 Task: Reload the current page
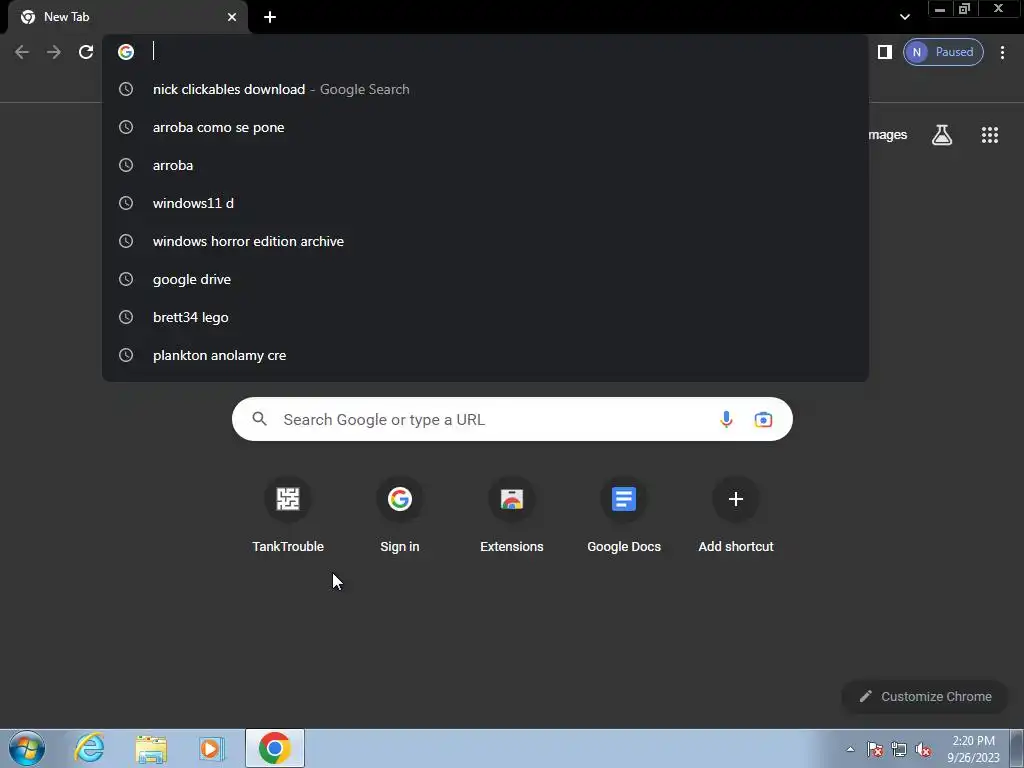[x=86, y=52]
